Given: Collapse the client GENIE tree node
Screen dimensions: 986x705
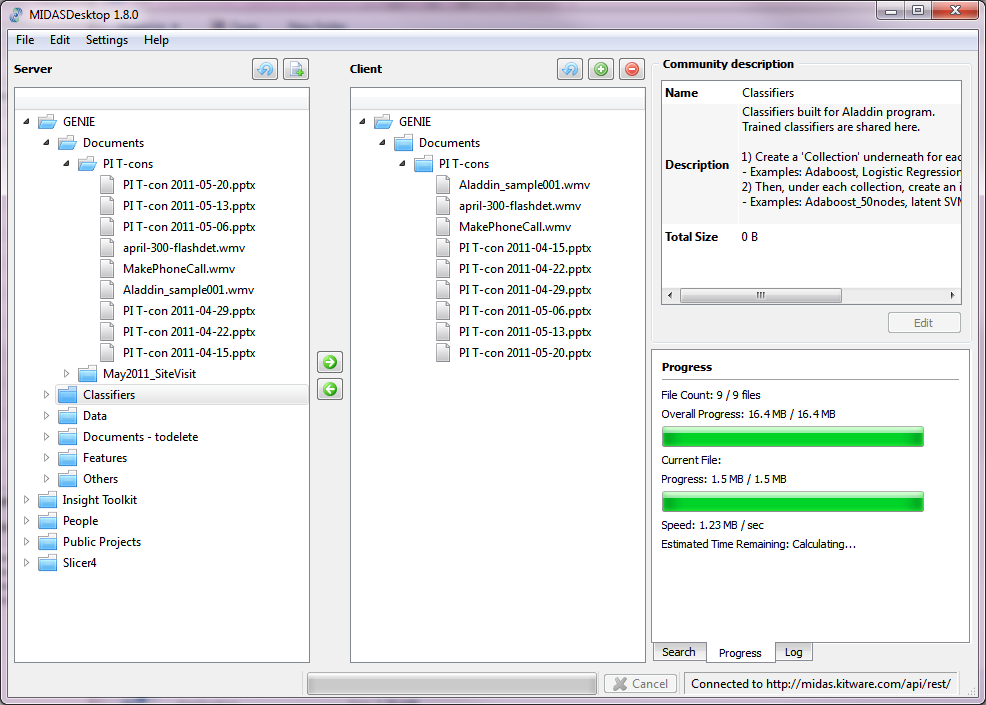Looking at the screenshot, I should pyautogui.click(x=363, y=122).
